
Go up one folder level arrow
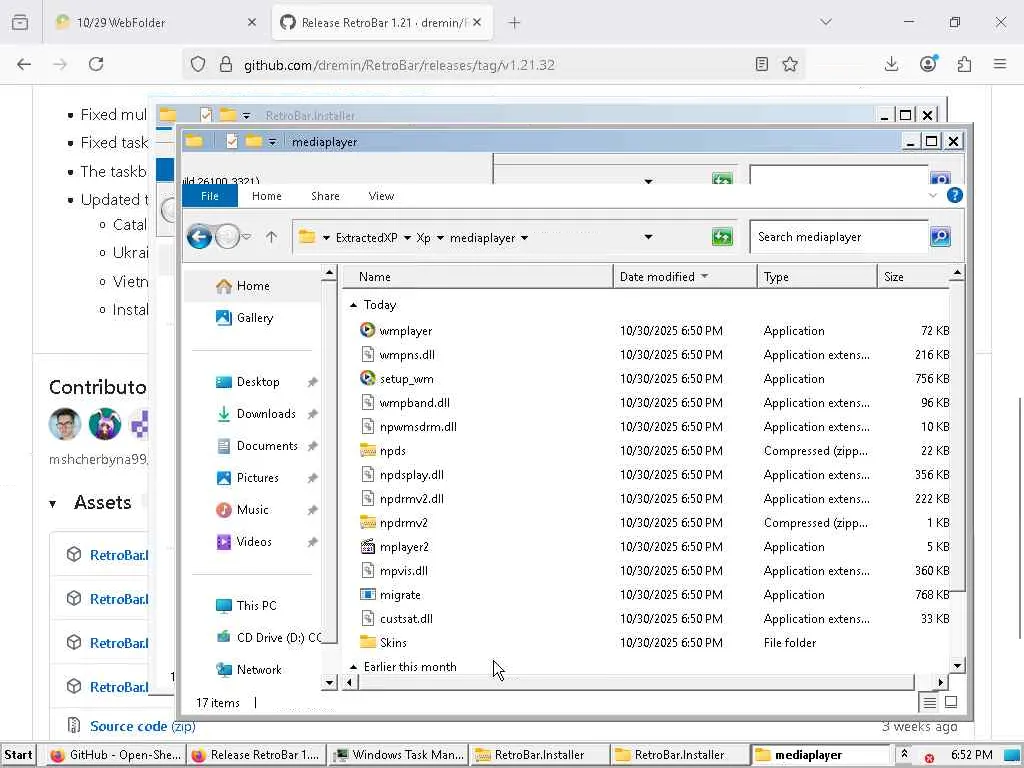pyautogui.click(x=272, y=237)
